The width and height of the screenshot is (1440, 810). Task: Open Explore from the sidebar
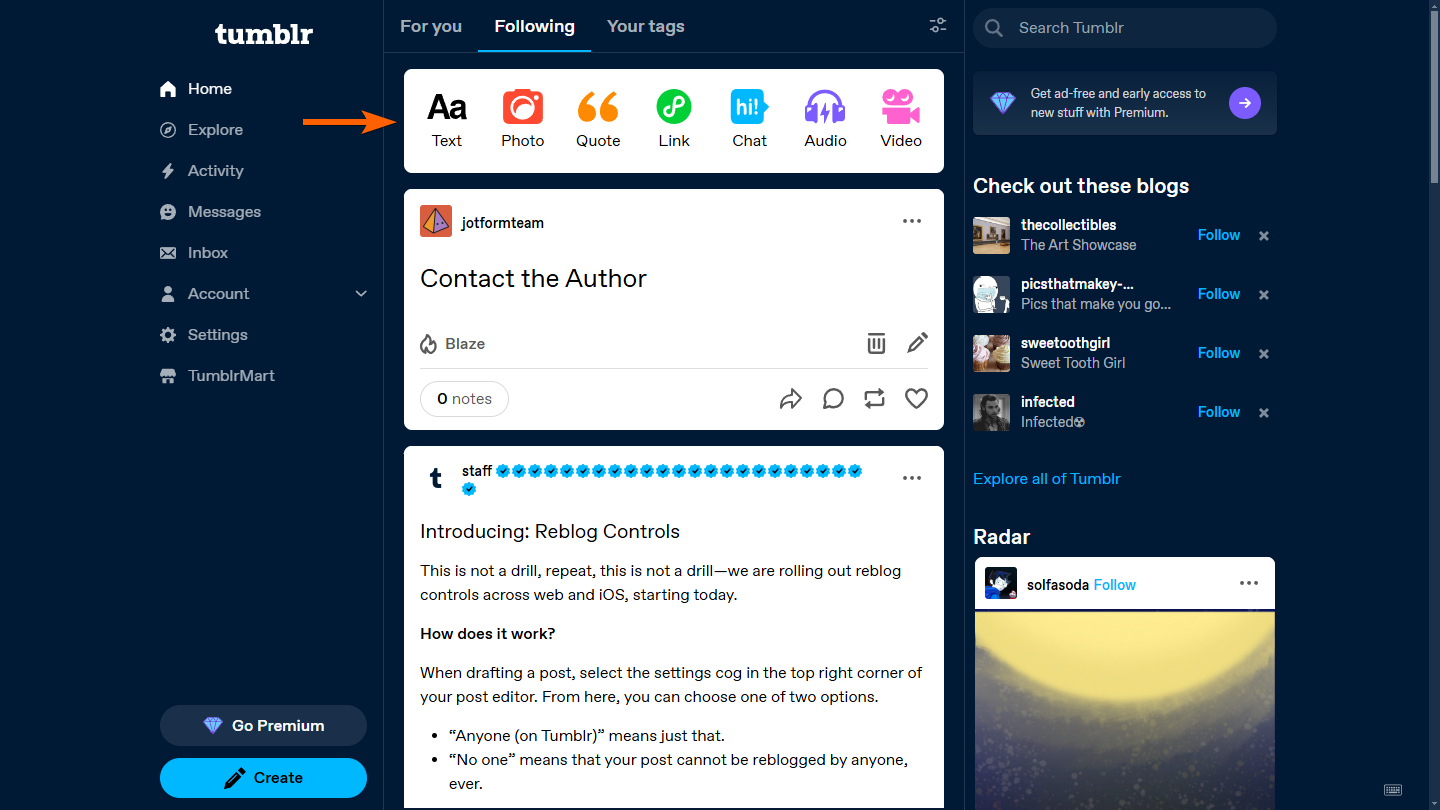[x=201, y=130]
